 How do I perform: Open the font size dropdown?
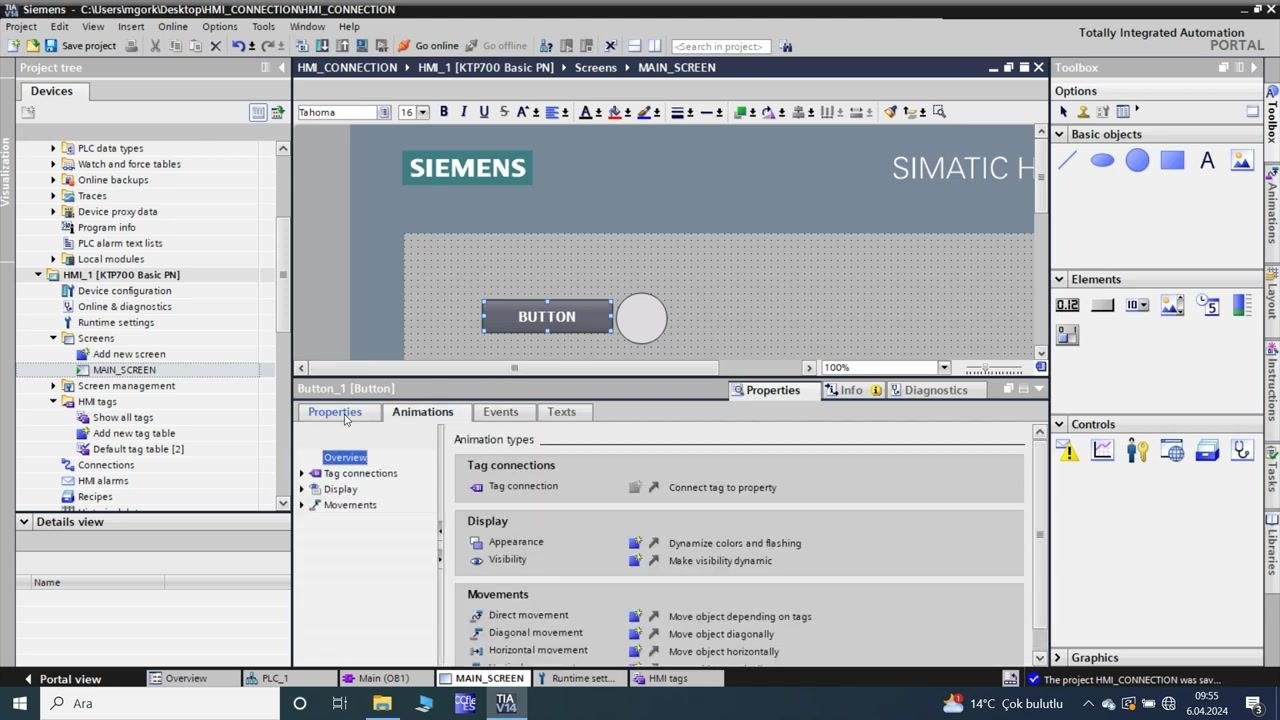pos(423,112)
